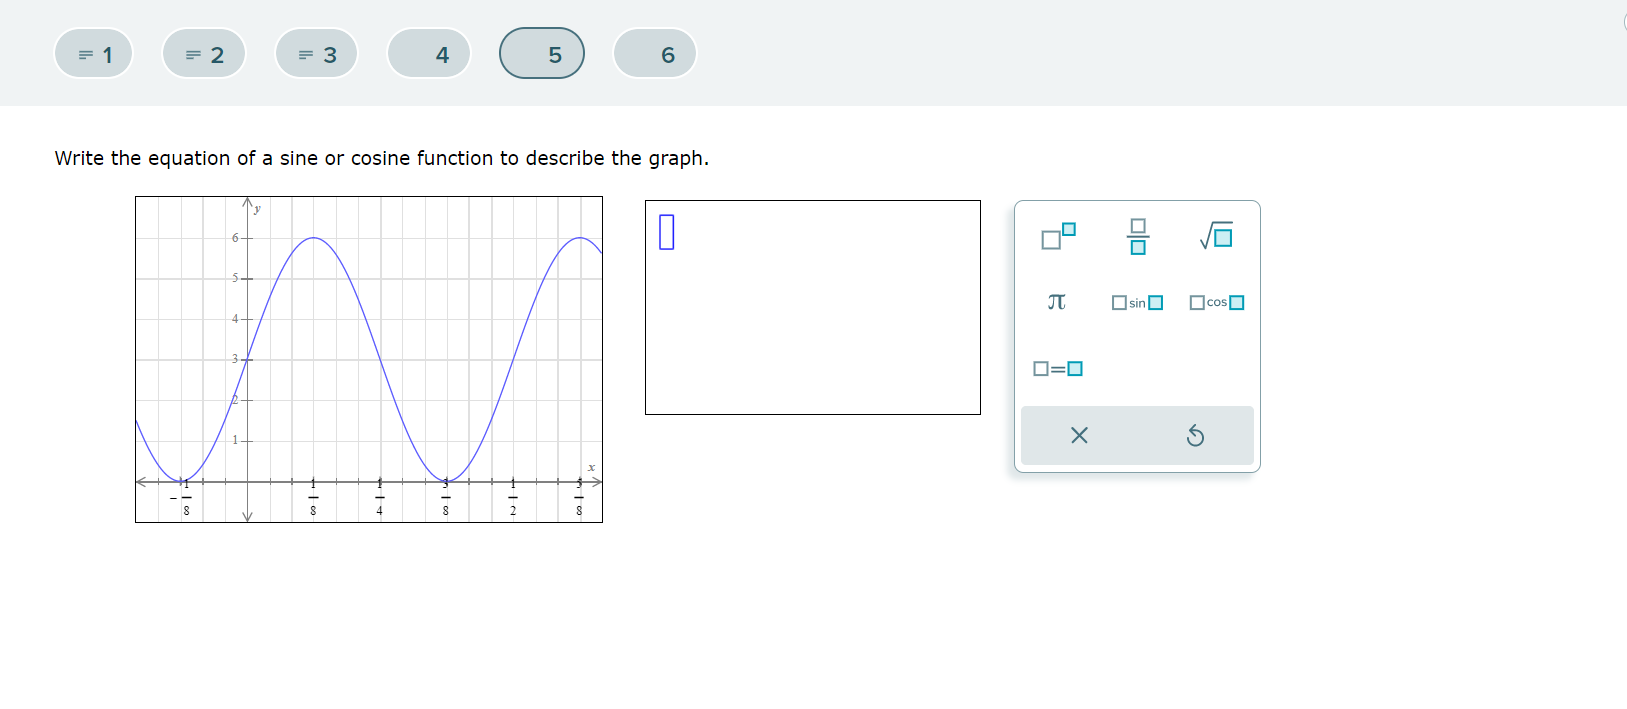Go to question 4
Image resolution: width=1627 pixels, height=709 pixels.
(429, 54)
